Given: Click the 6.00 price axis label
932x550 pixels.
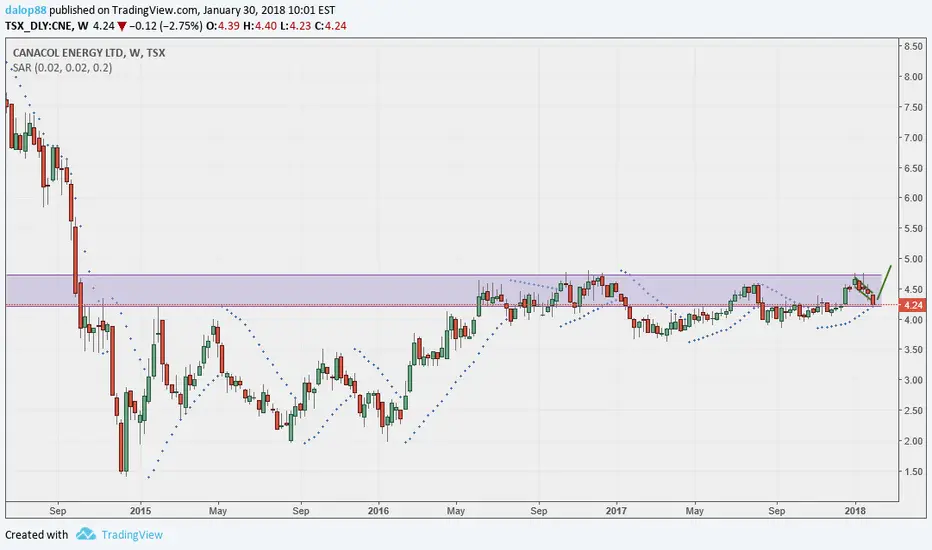Looking at the screenshot, I should point(913,198).
